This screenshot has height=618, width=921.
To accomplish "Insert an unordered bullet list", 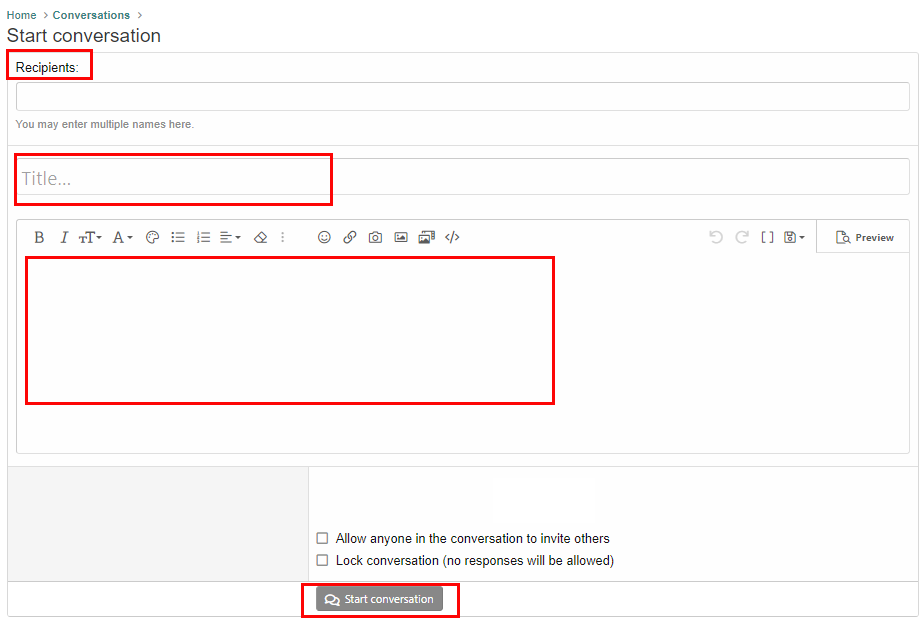I will click(178, 237).
